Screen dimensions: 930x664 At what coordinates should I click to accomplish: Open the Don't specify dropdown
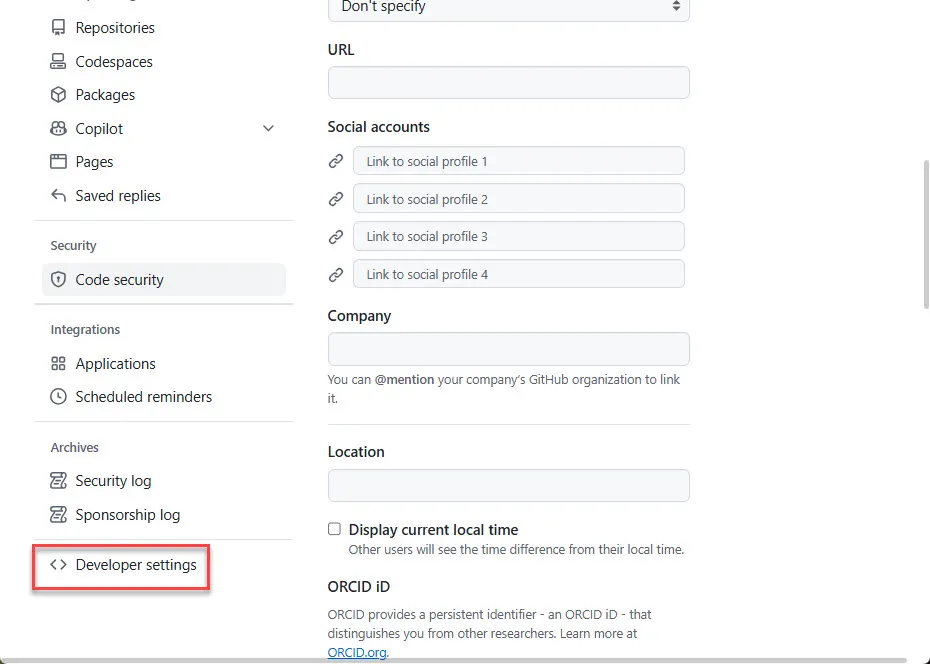pyautogui.click(x=508, y=8)
